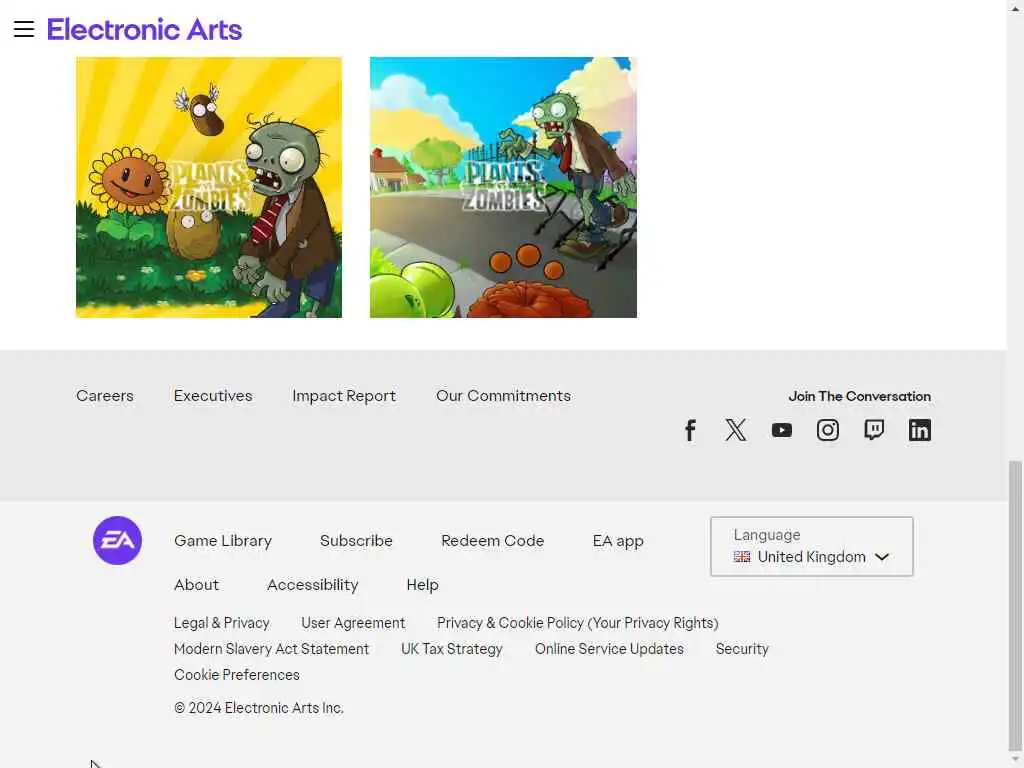
Task: Click the round purple EA logo
Action: [118, 541]
